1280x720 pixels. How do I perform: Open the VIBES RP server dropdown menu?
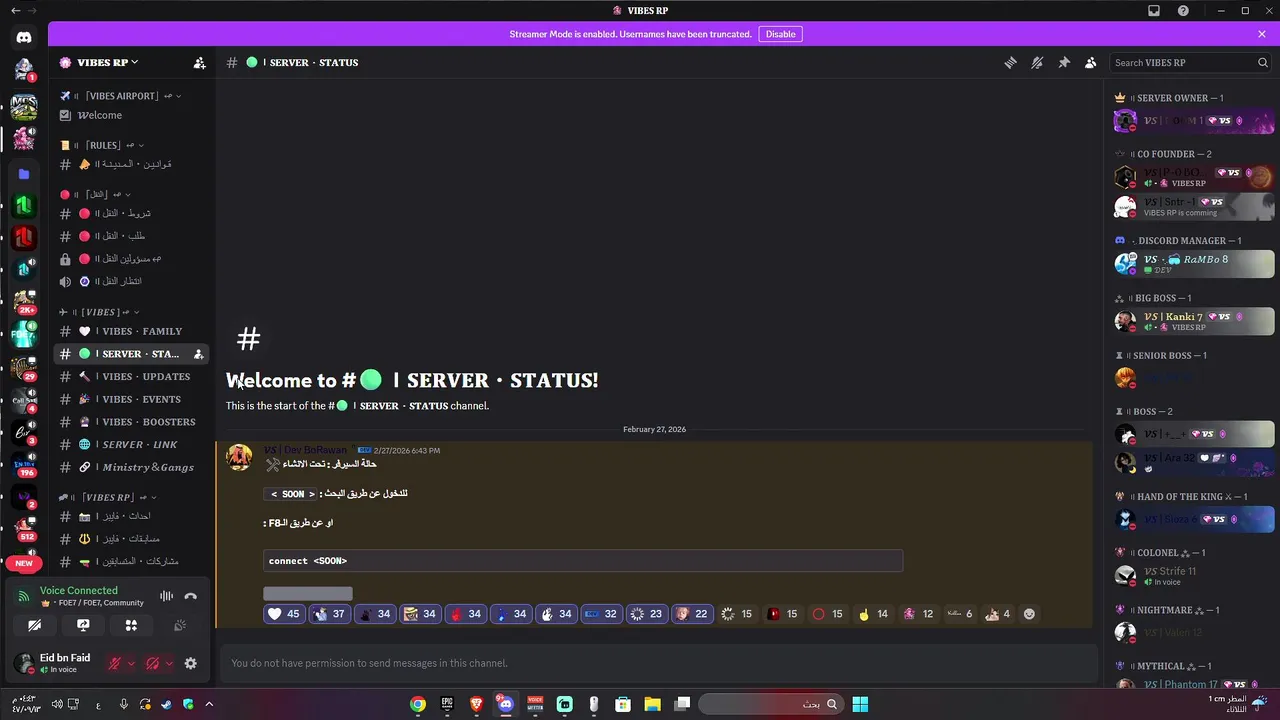click(105, 62)
